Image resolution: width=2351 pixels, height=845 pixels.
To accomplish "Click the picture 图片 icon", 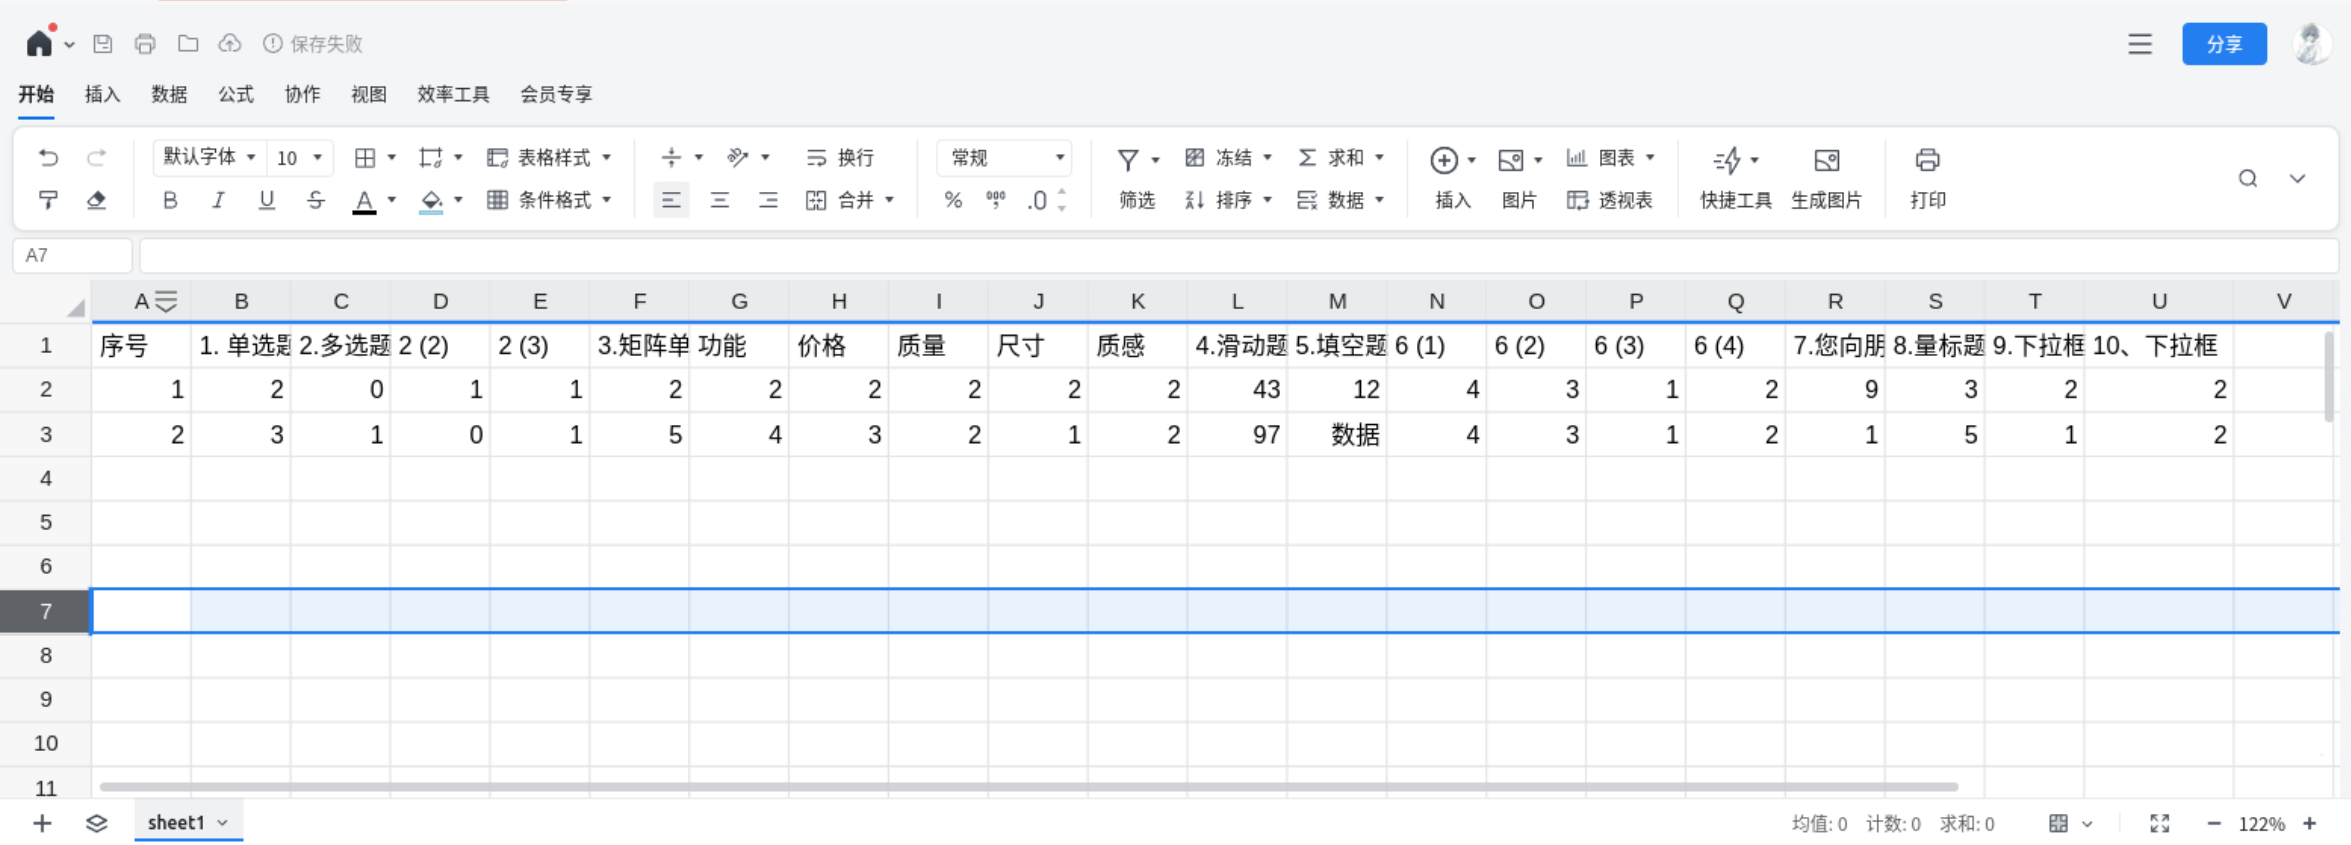I will coord(1510,160).
